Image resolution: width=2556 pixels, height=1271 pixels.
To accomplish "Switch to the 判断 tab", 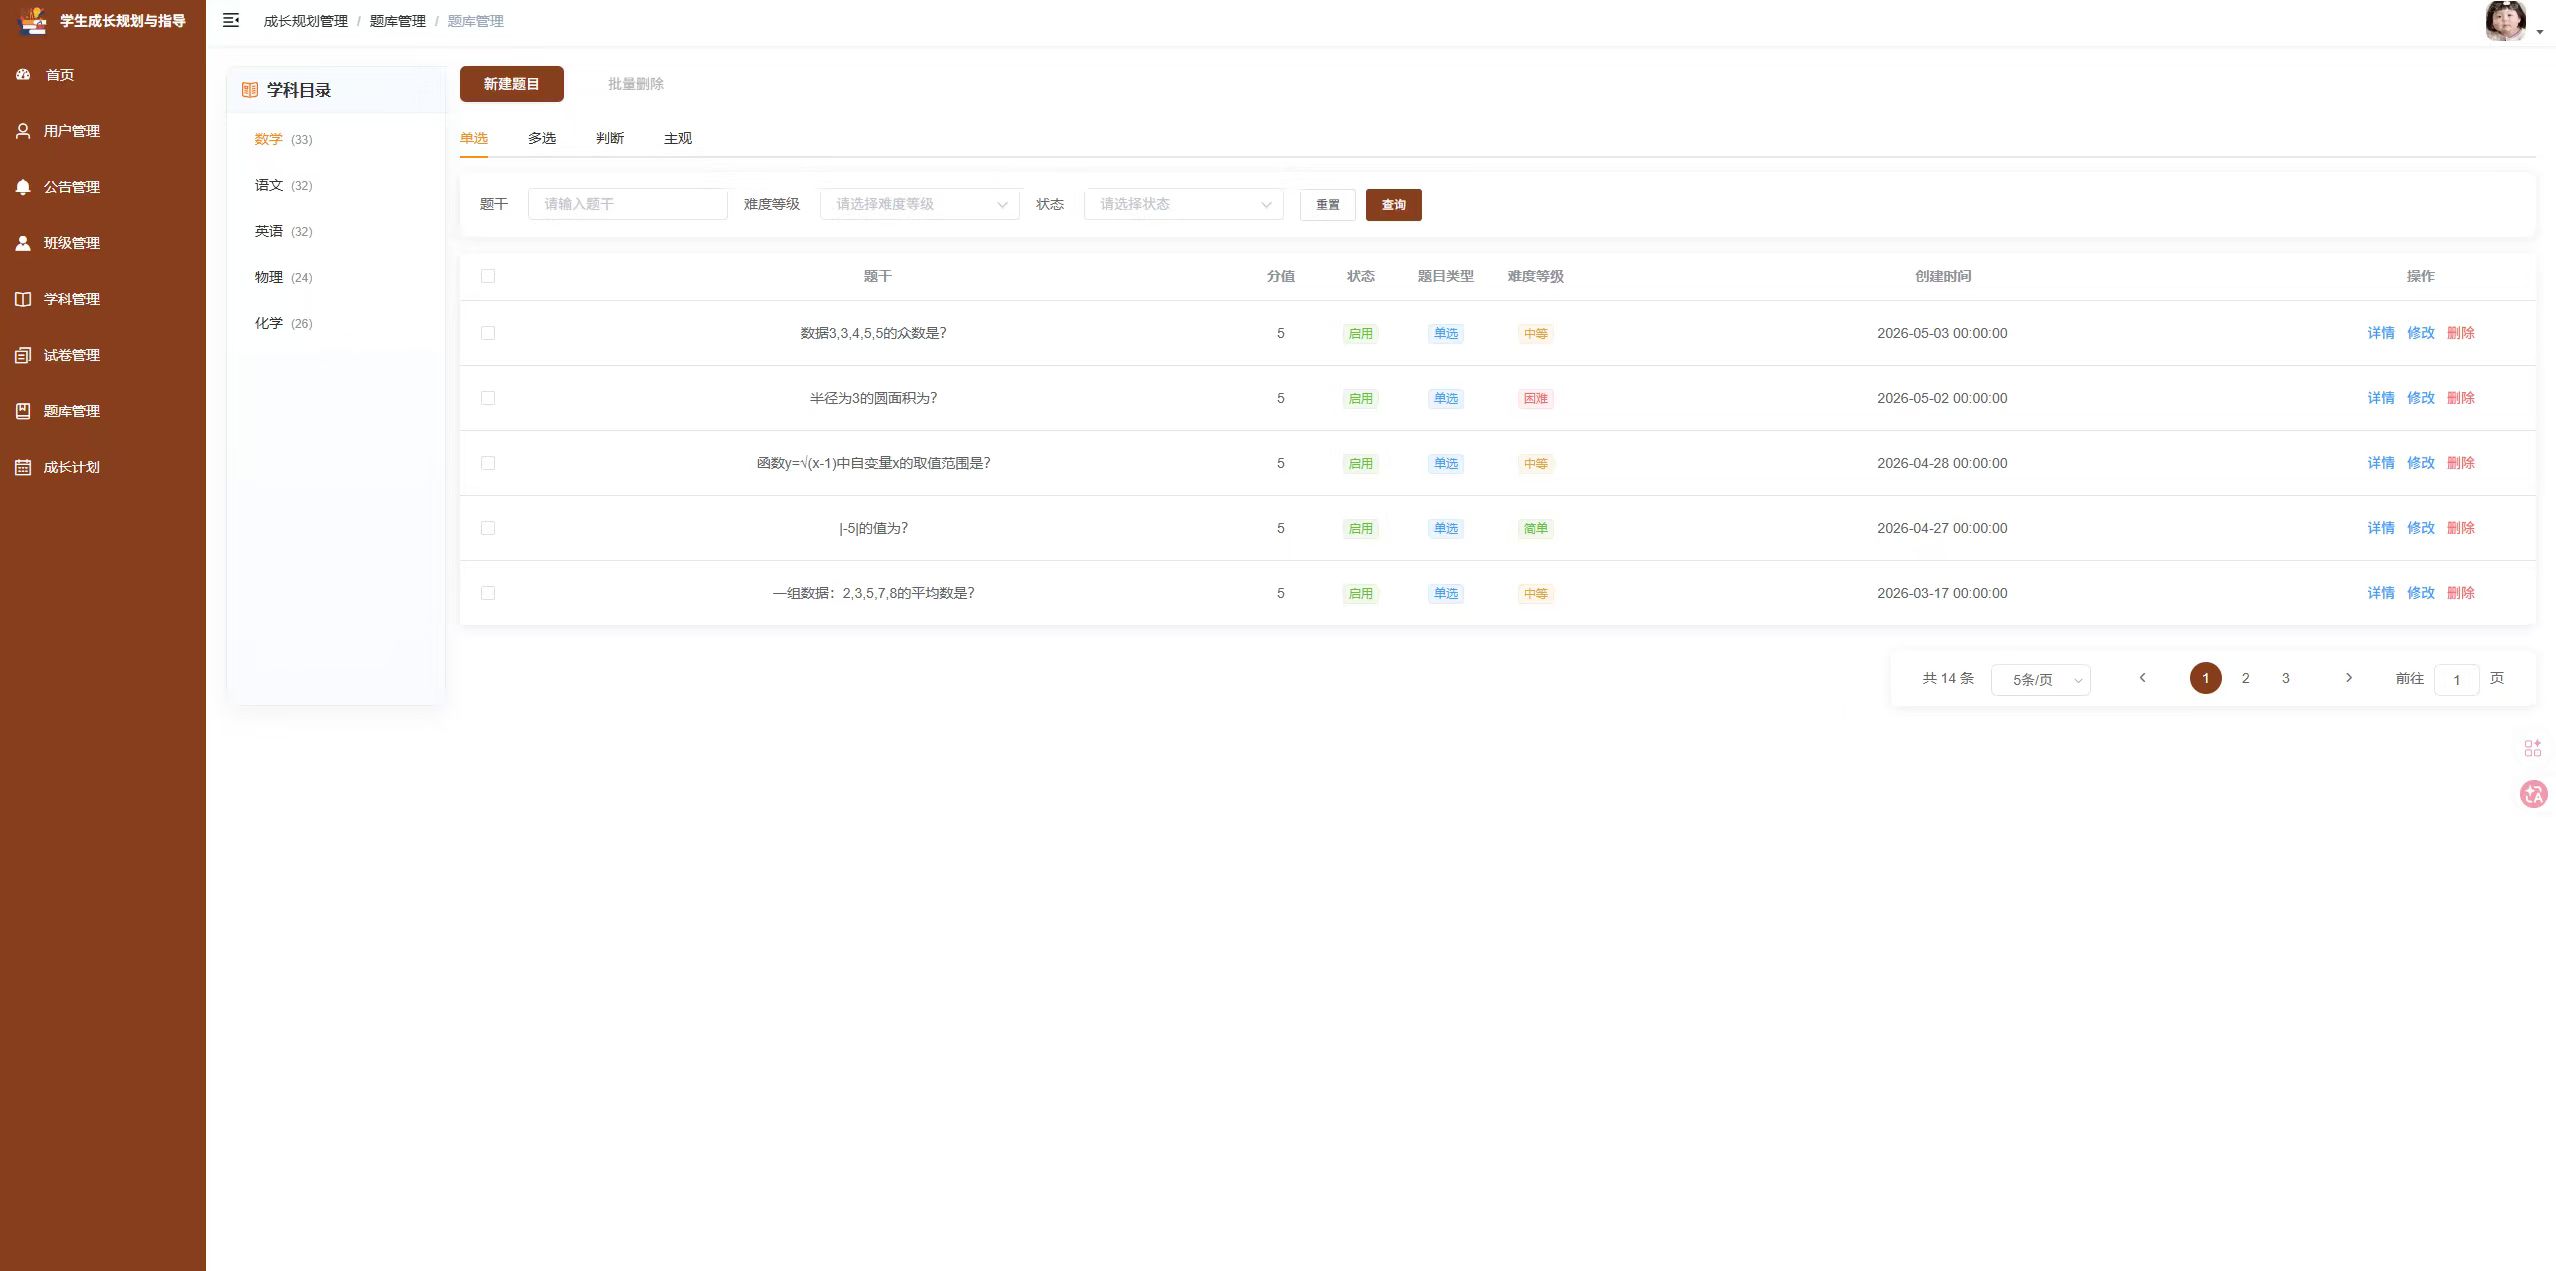I will coord(610,138).
